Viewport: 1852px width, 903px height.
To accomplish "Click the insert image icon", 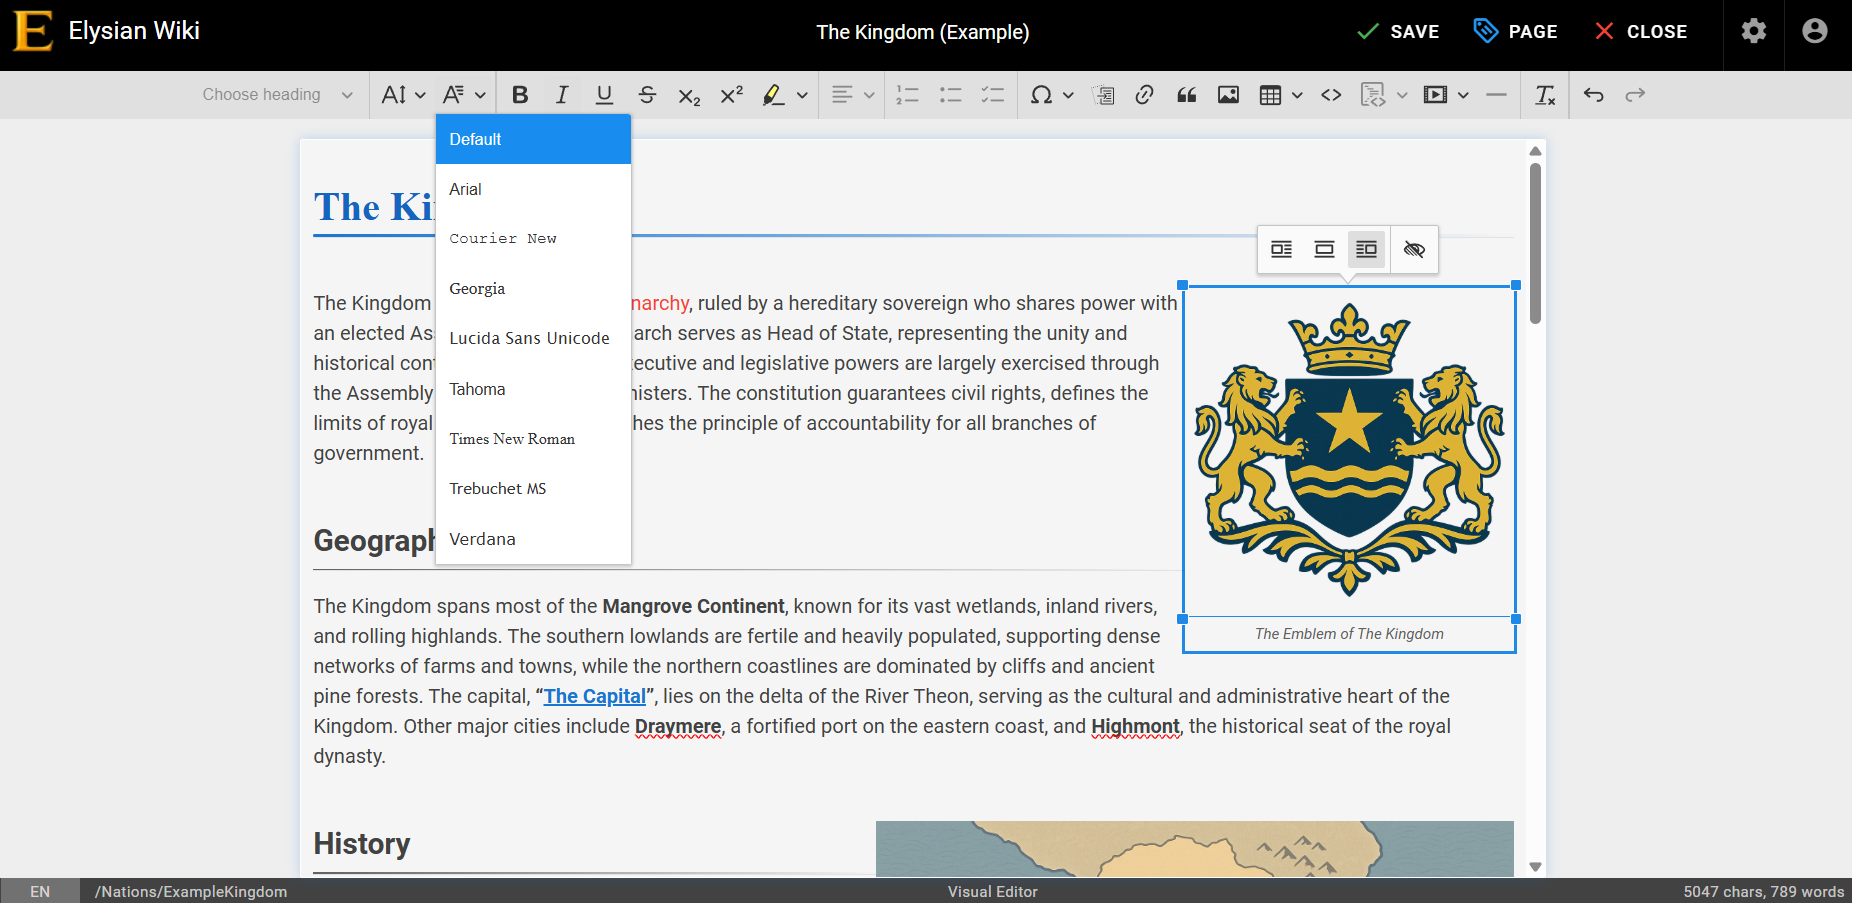I will (1228, 95).
